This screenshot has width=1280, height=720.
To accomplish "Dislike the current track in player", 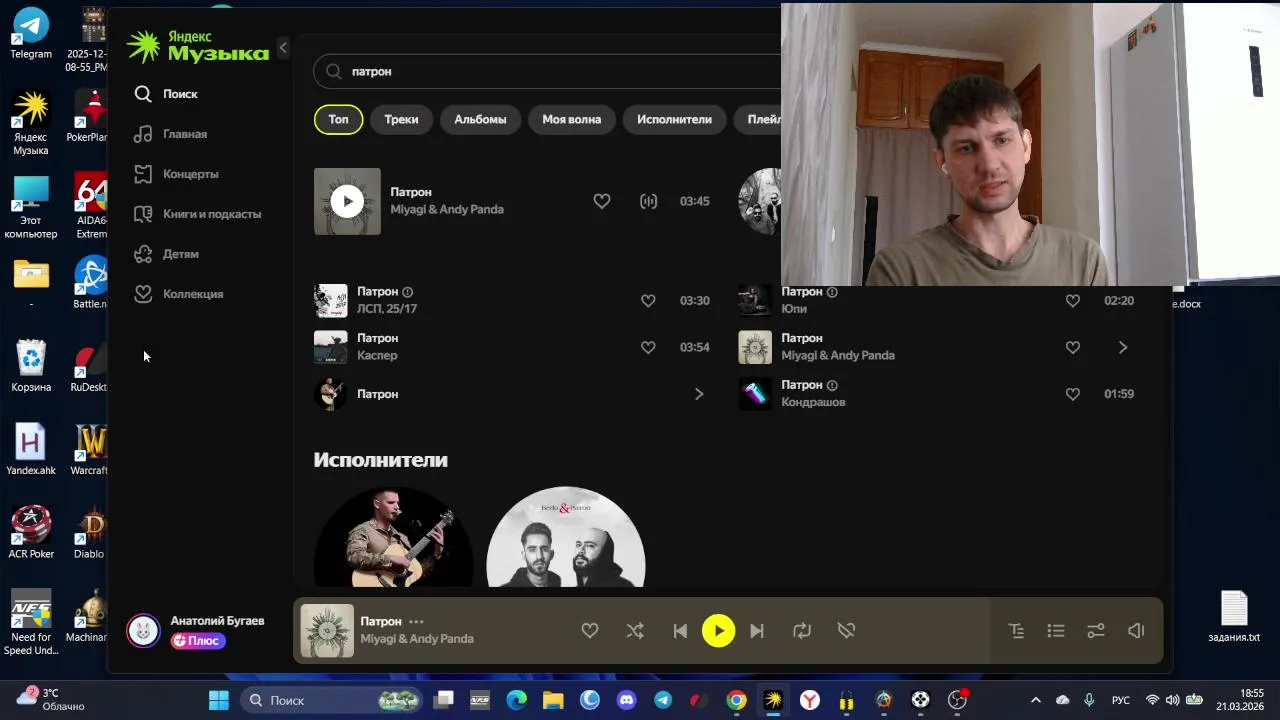I will click(x=846, y=631).
